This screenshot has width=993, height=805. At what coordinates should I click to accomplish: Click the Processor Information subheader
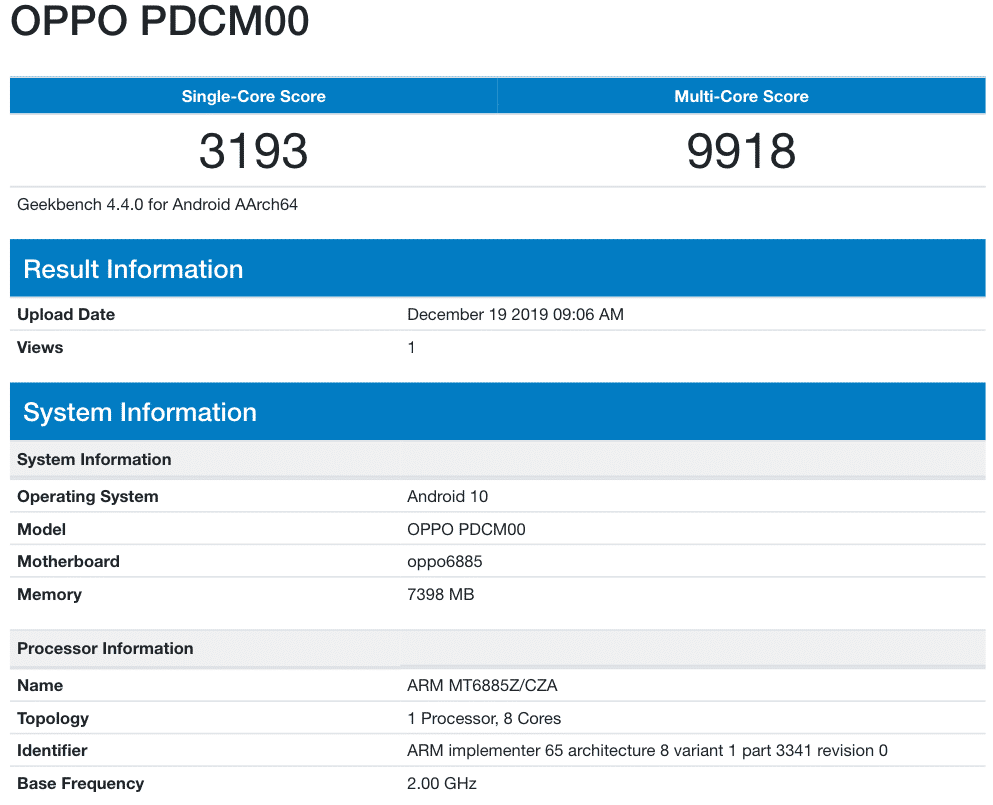(x=105, y=649)
